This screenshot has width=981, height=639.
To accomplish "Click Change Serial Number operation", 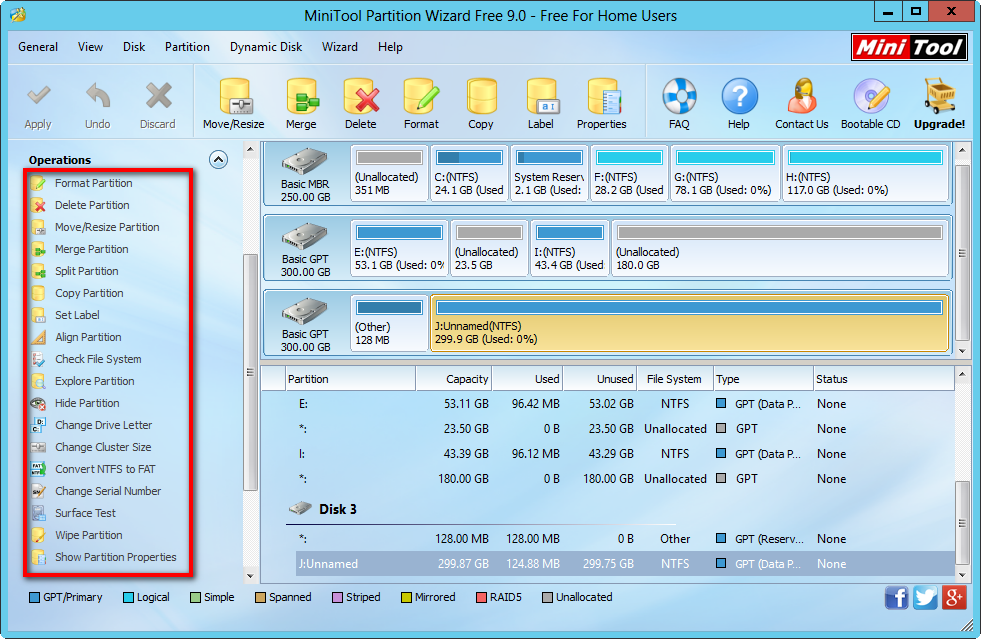I will [x=108, y=491].
